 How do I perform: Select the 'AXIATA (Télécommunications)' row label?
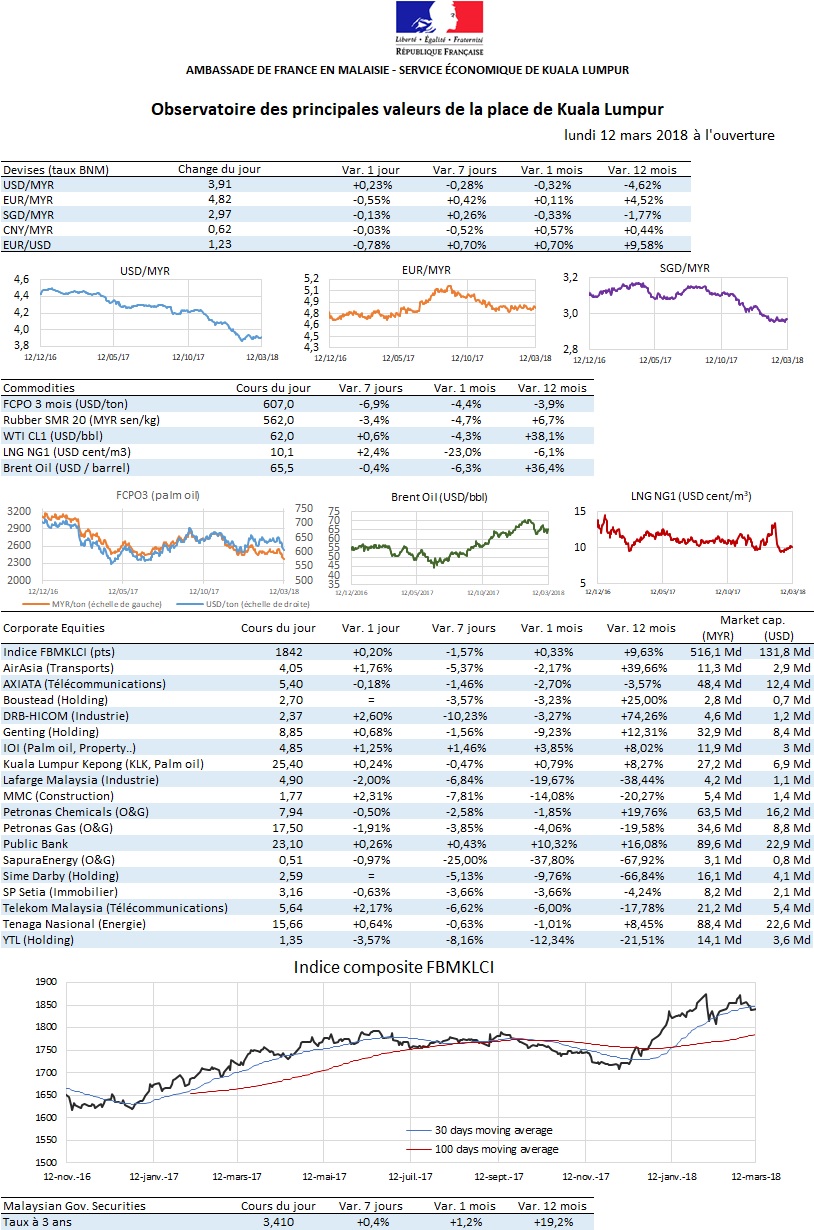(x=84, y=684)
